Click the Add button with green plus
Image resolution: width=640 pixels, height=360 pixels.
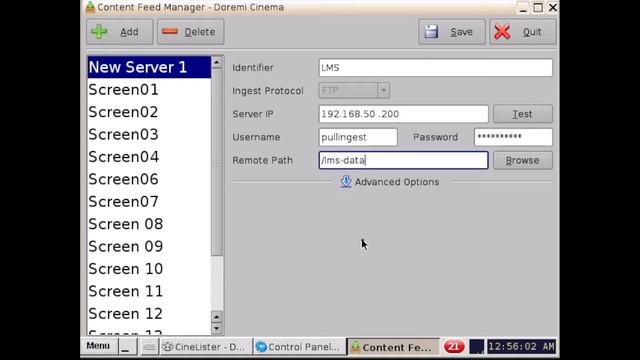(x=120, y=32)
